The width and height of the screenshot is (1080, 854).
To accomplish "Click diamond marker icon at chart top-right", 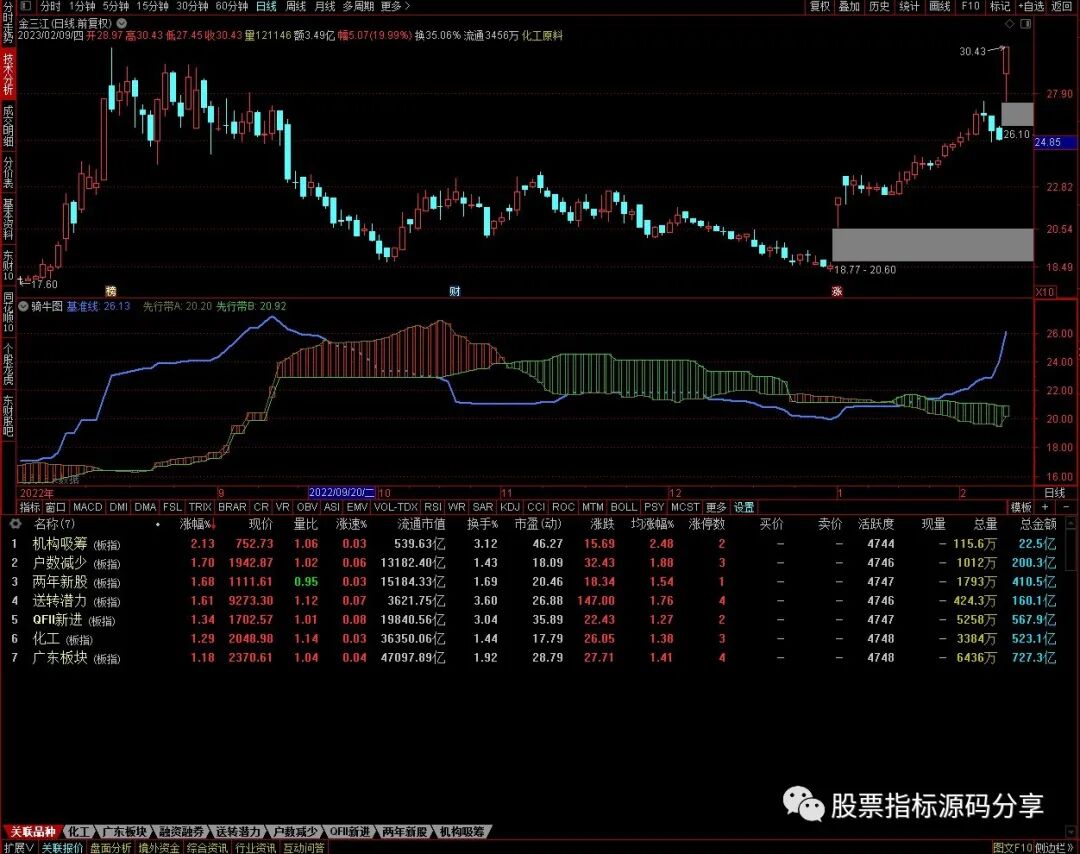I will coord(1010,24).
